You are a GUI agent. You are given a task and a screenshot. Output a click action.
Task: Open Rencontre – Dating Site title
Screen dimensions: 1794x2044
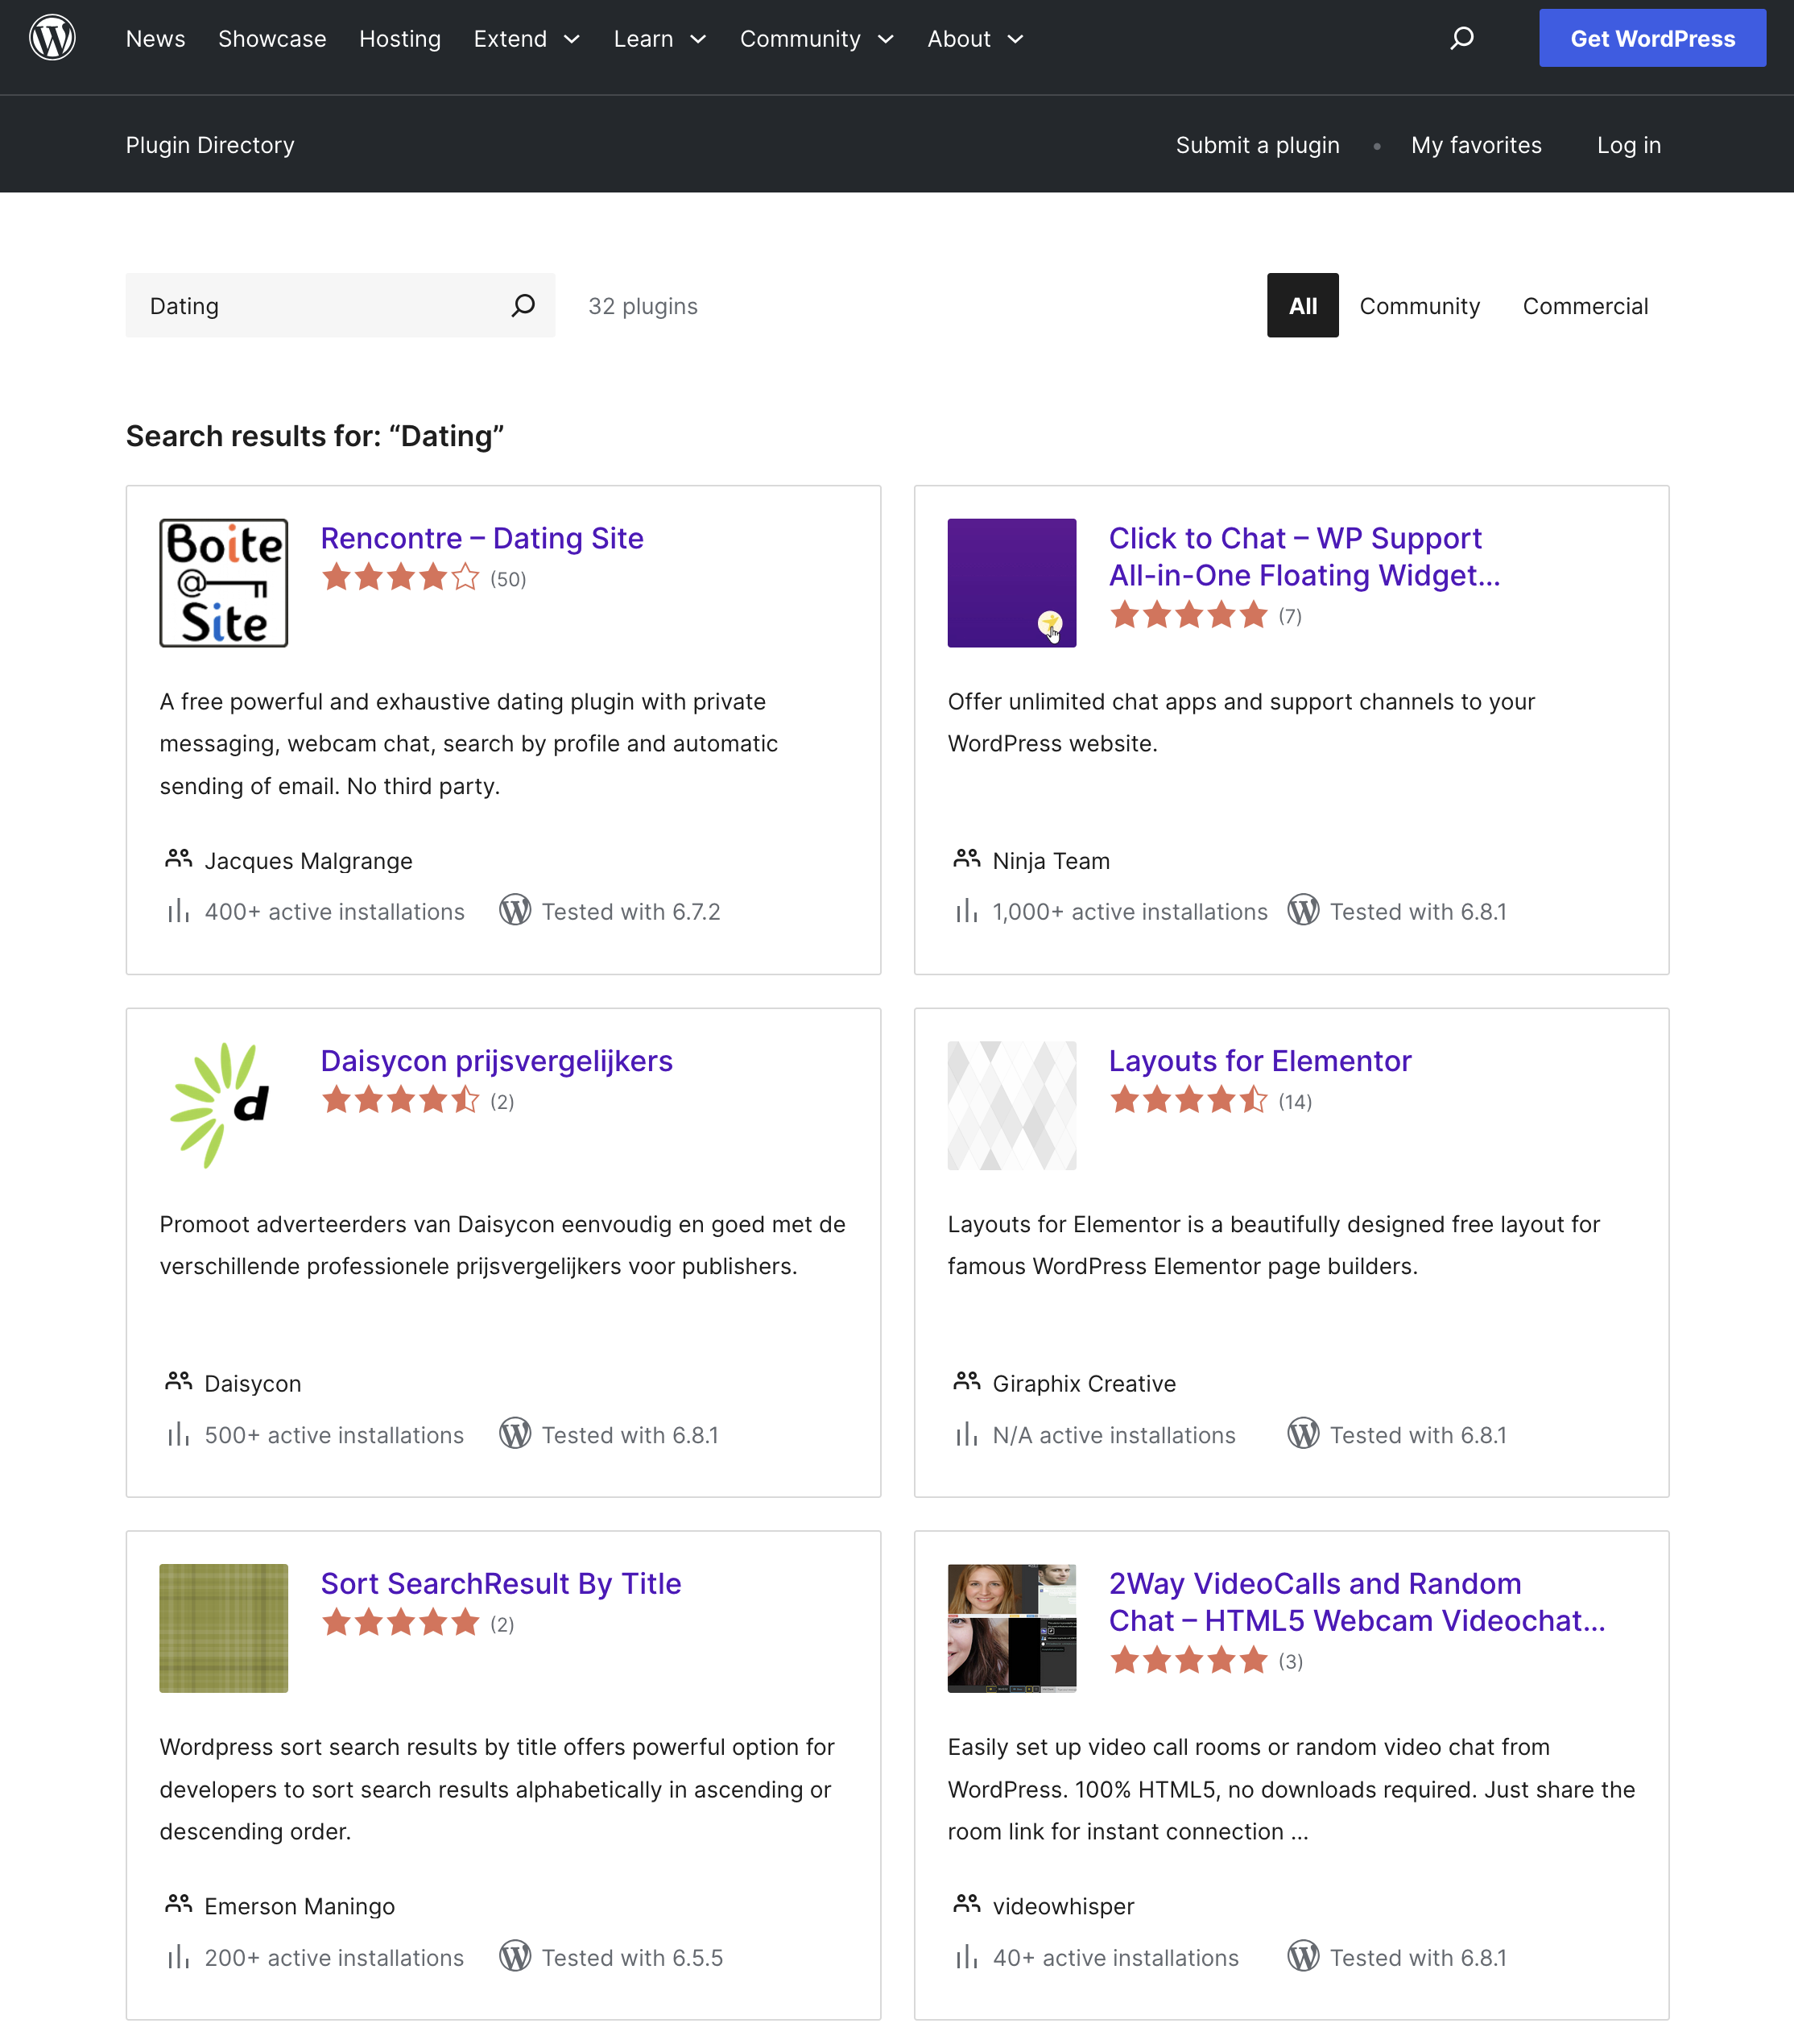click(482, 538)
